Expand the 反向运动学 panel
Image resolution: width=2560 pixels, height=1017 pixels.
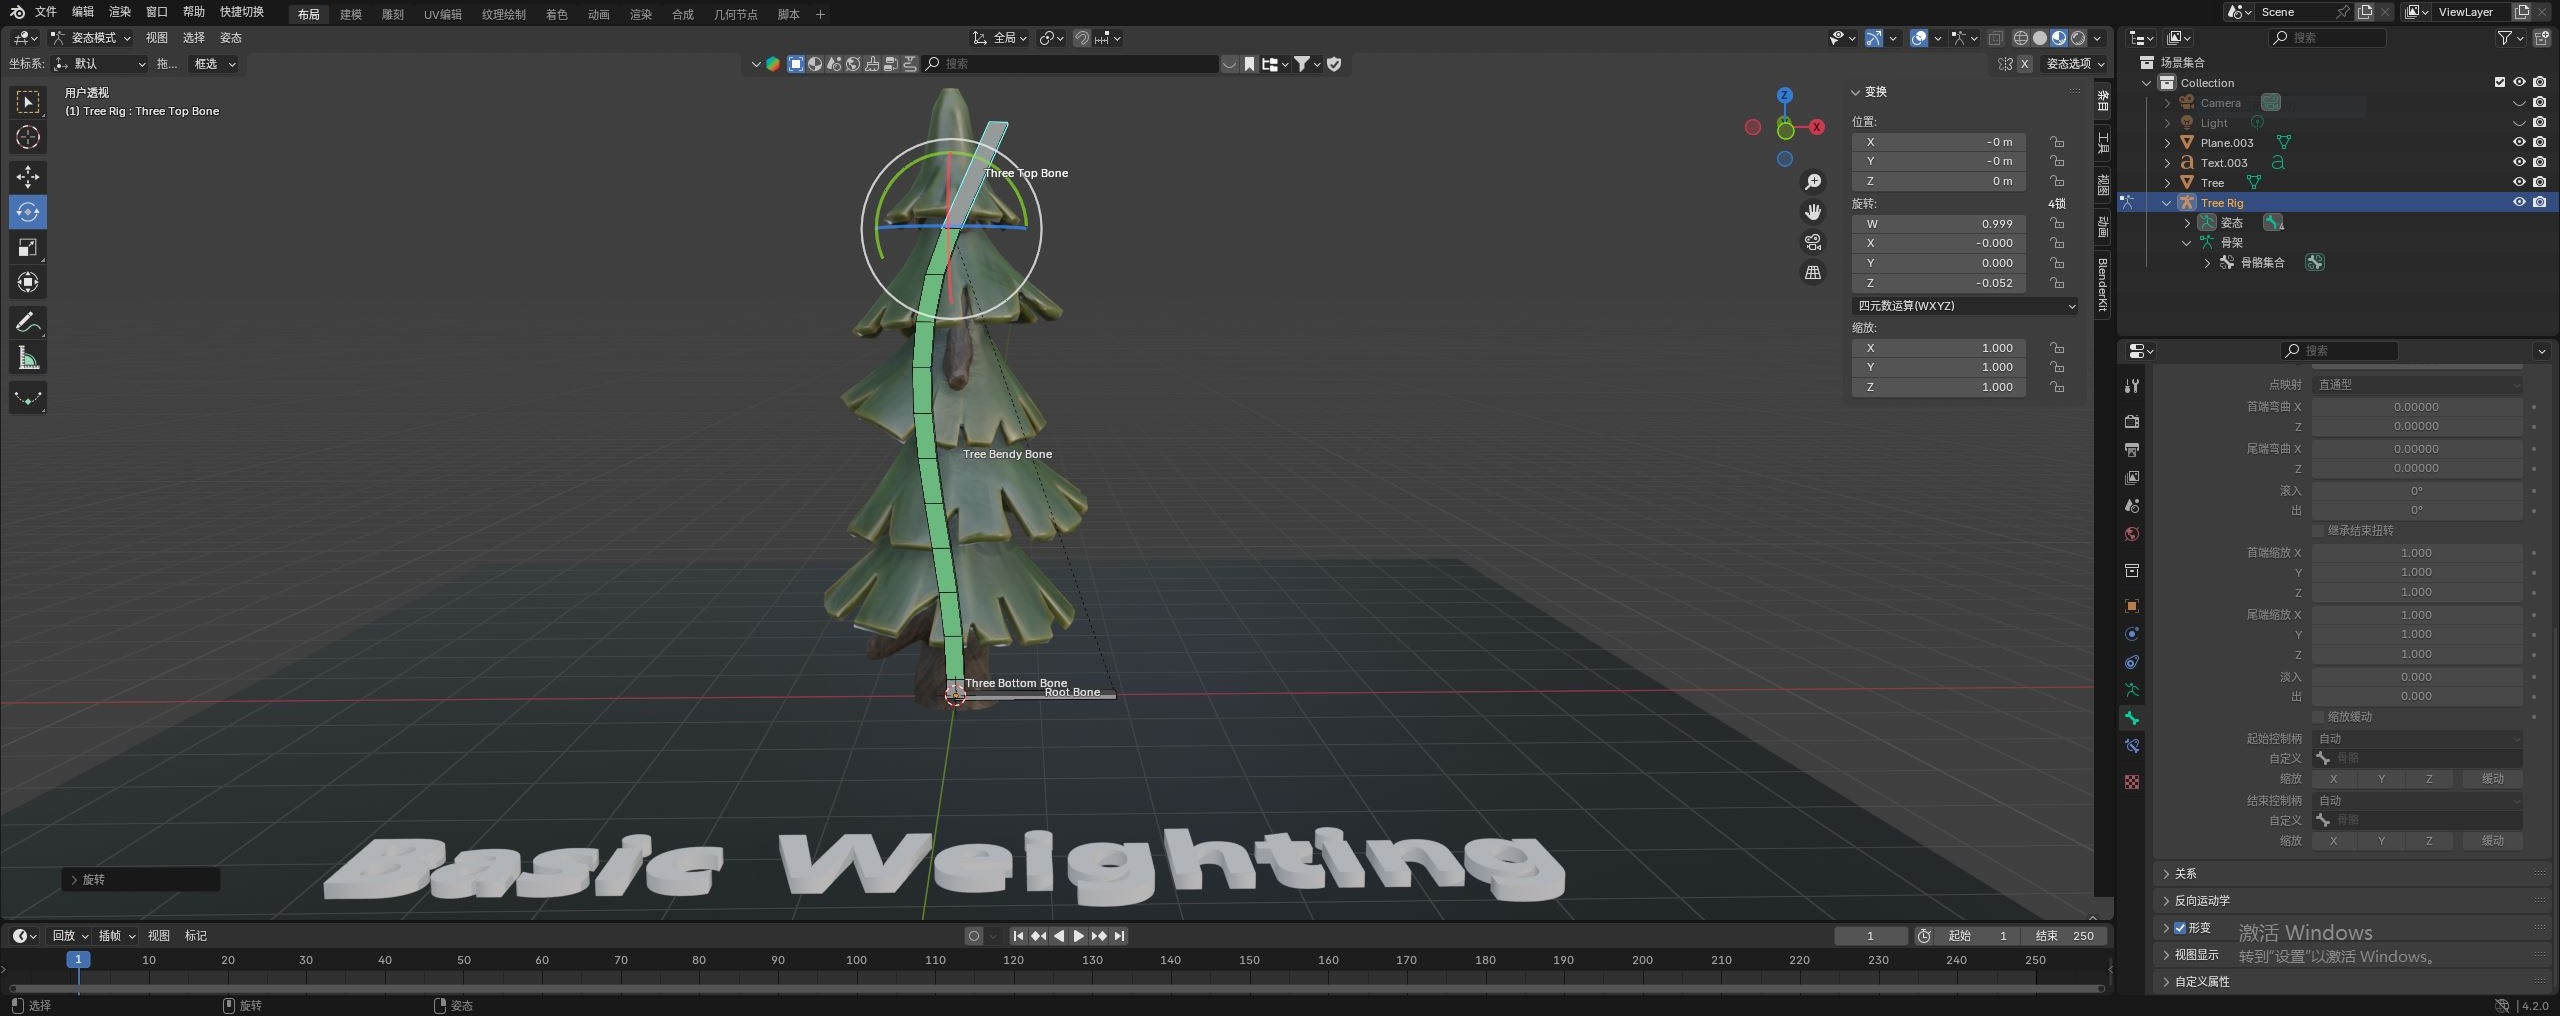click(2201, 901)
